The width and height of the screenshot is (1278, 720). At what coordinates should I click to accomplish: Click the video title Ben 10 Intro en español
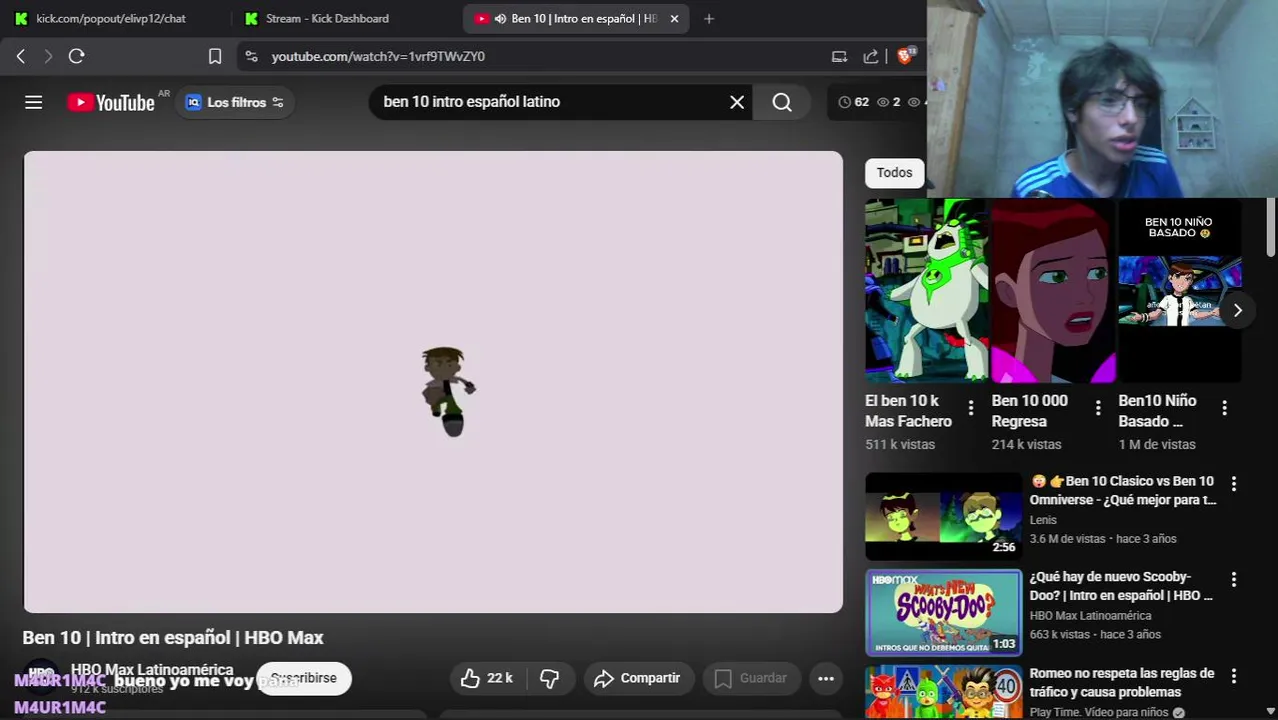(173, 637)
